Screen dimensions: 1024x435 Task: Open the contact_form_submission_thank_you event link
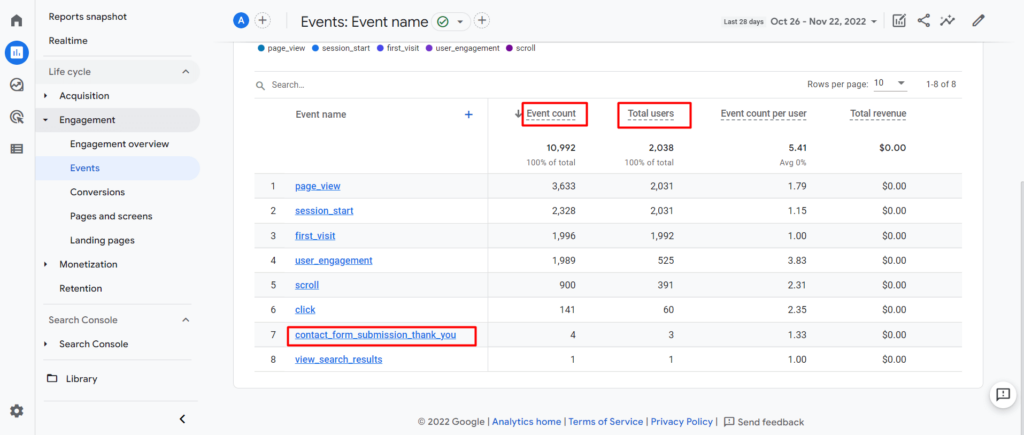(x=376, y=335)
